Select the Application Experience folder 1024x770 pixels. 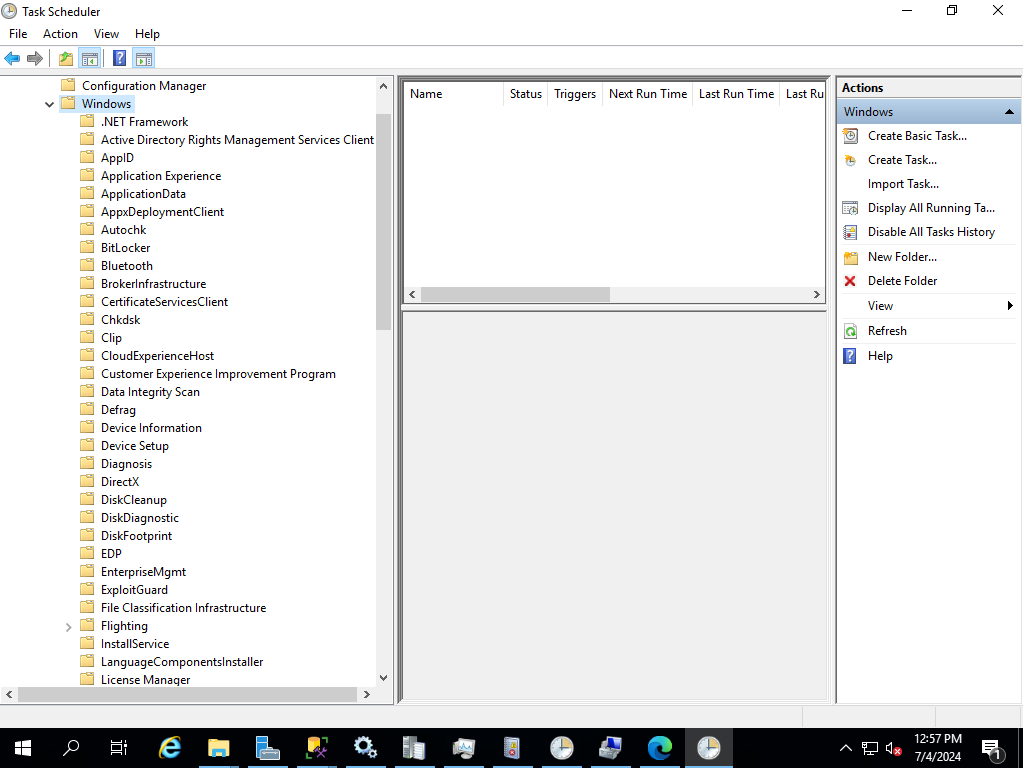(161, 176)
